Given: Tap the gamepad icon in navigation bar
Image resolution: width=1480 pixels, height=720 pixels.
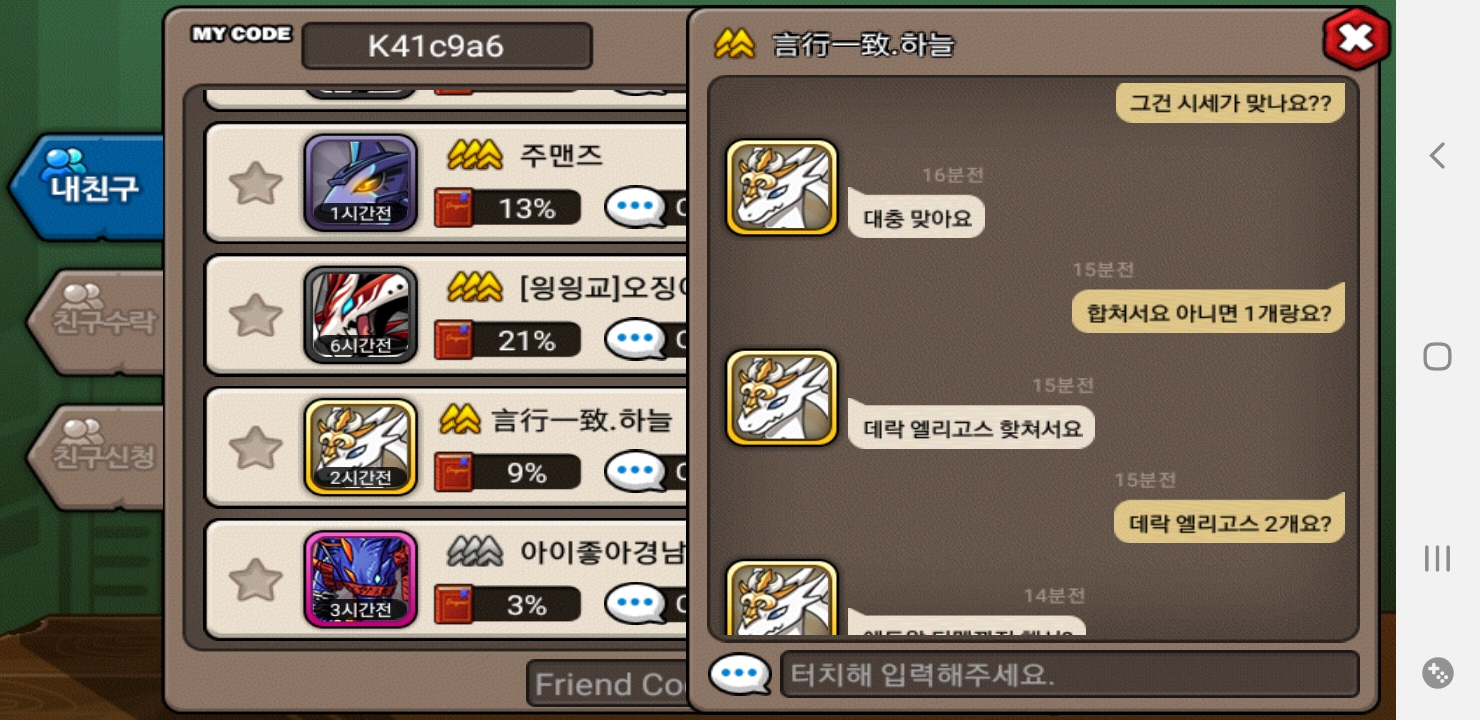Looking at the screenshot, I should tap(1437, 673).
